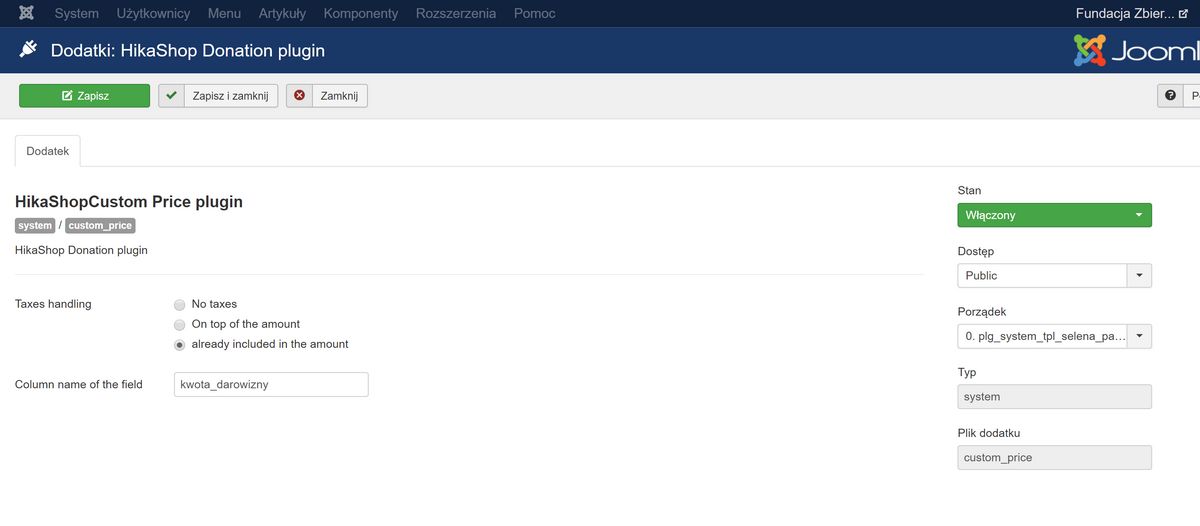Click the Joomla logo icon in menu bar
Screen dimensions: 1200x526
point(26,14)
